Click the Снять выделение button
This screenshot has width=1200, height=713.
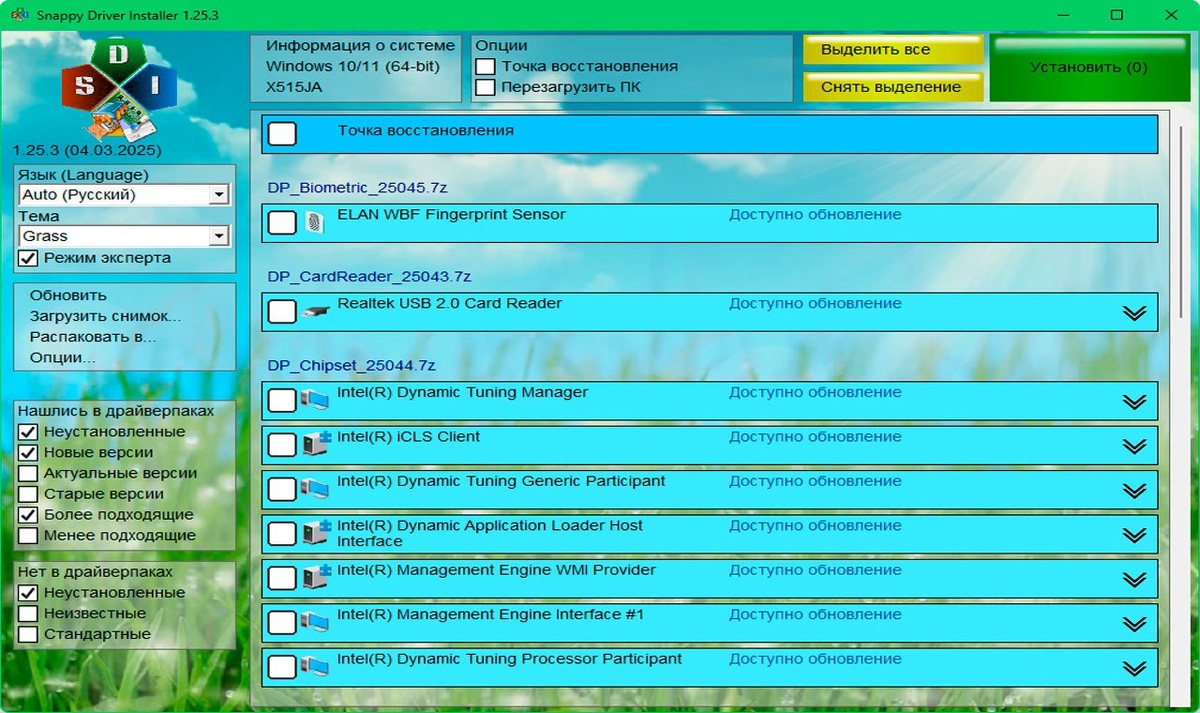tap(893, 87)
